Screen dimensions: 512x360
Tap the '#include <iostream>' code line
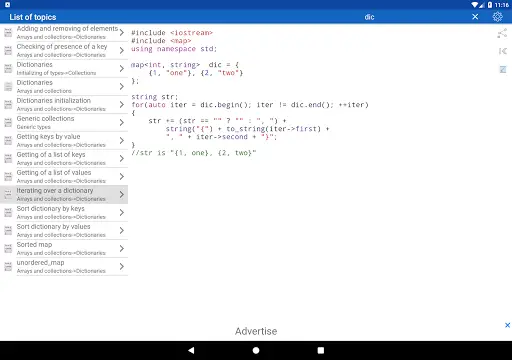click(x=172, y=33)
